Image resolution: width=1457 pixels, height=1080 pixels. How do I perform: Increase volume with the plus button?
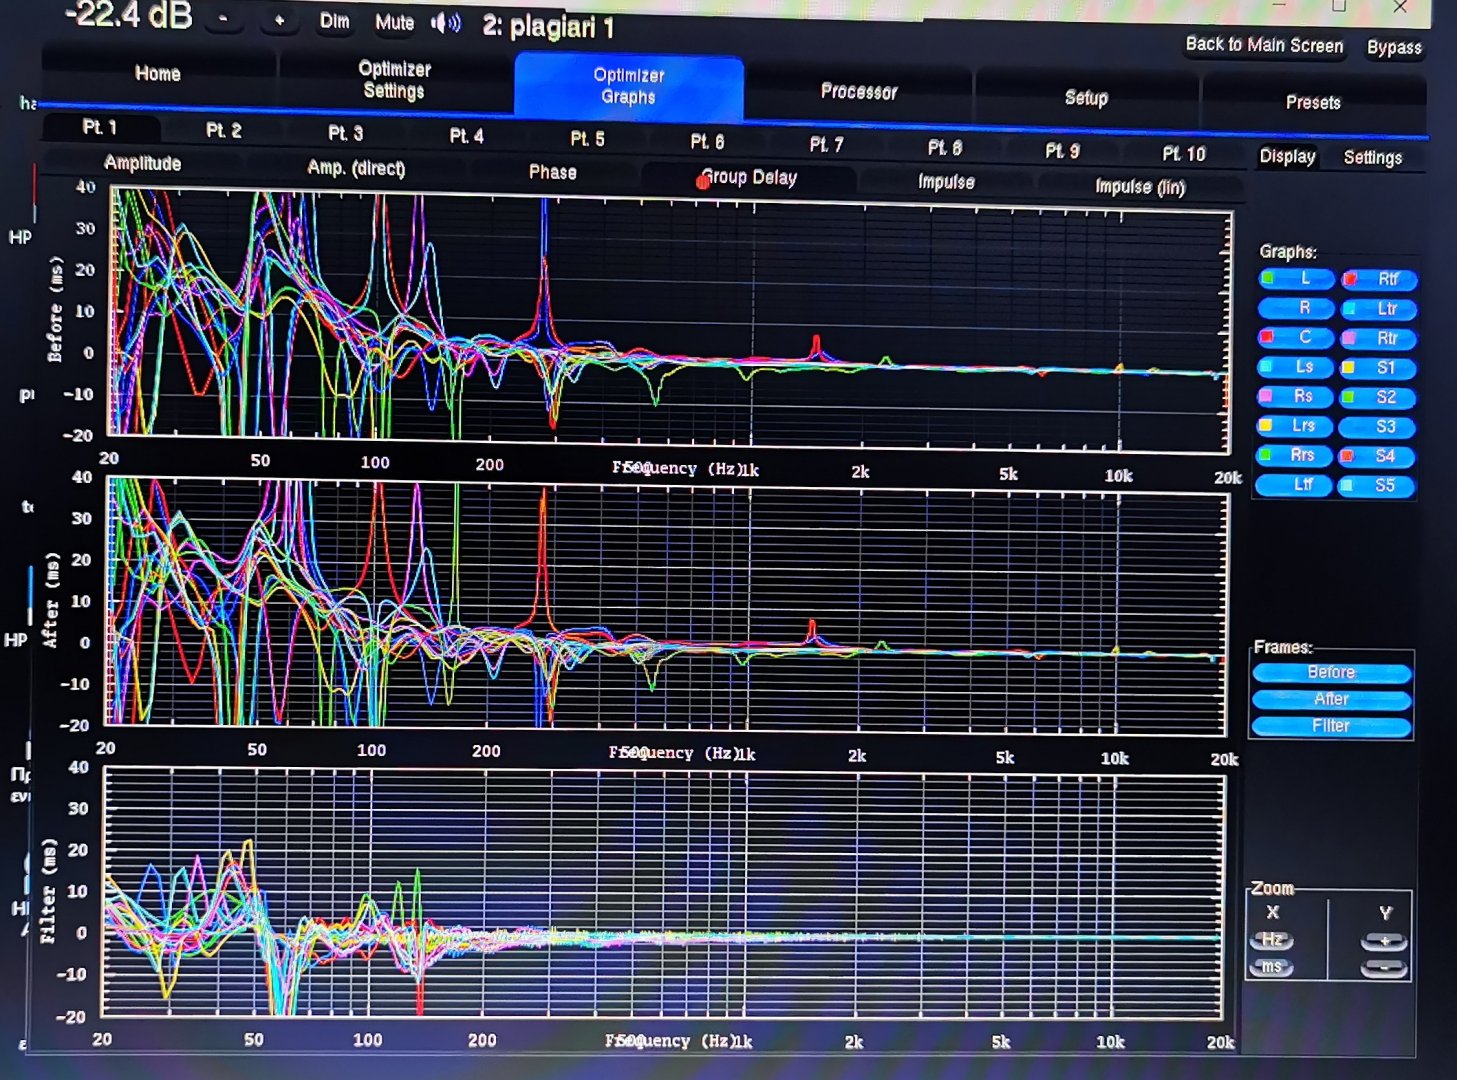(x=279, y=20)
